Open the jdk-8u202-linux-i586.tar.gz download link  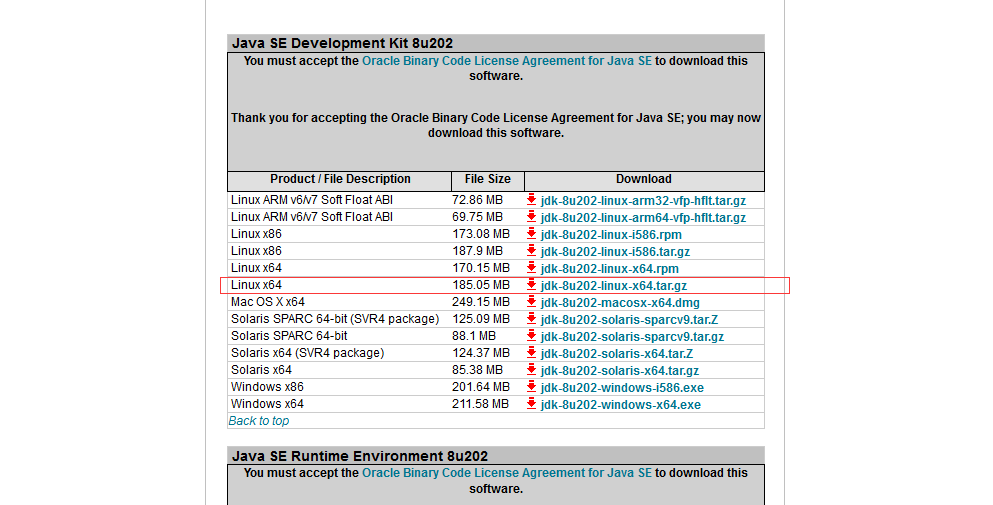coord(616,252)
